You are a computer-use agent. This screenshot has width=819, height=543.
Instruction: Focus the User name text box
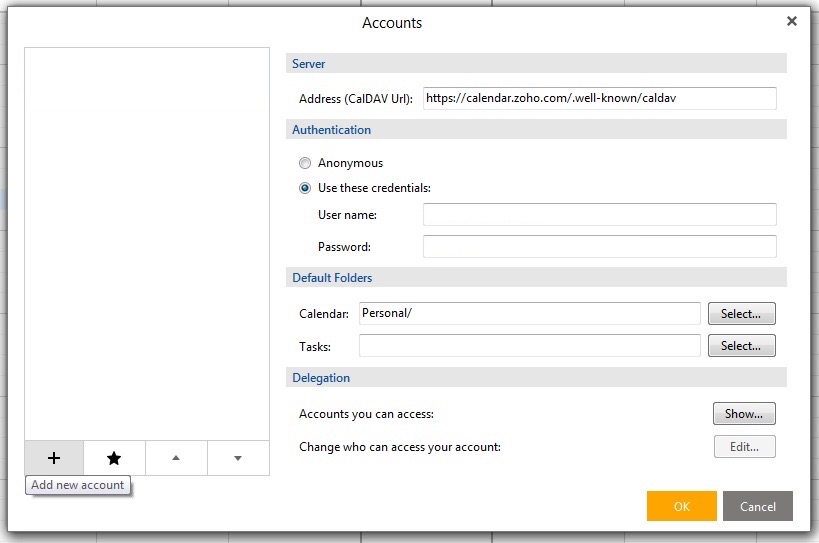pos(599,214)
